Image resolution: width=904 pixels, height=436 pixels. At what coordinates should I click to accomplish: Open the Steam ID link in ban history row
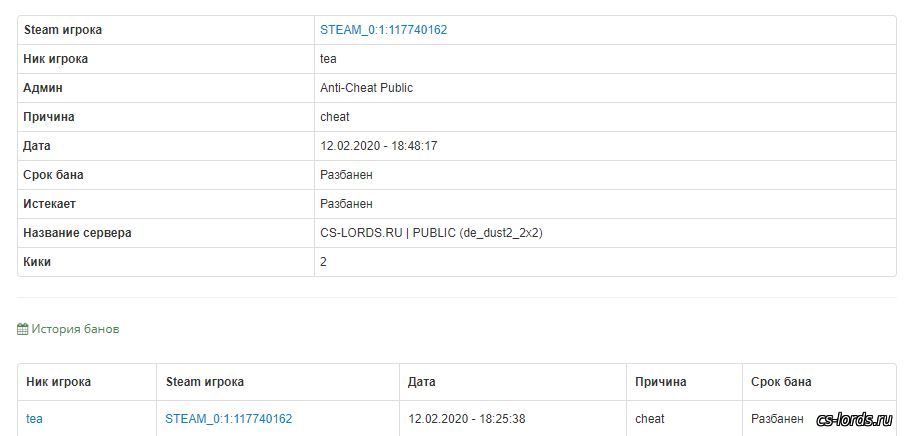[228, 419]
